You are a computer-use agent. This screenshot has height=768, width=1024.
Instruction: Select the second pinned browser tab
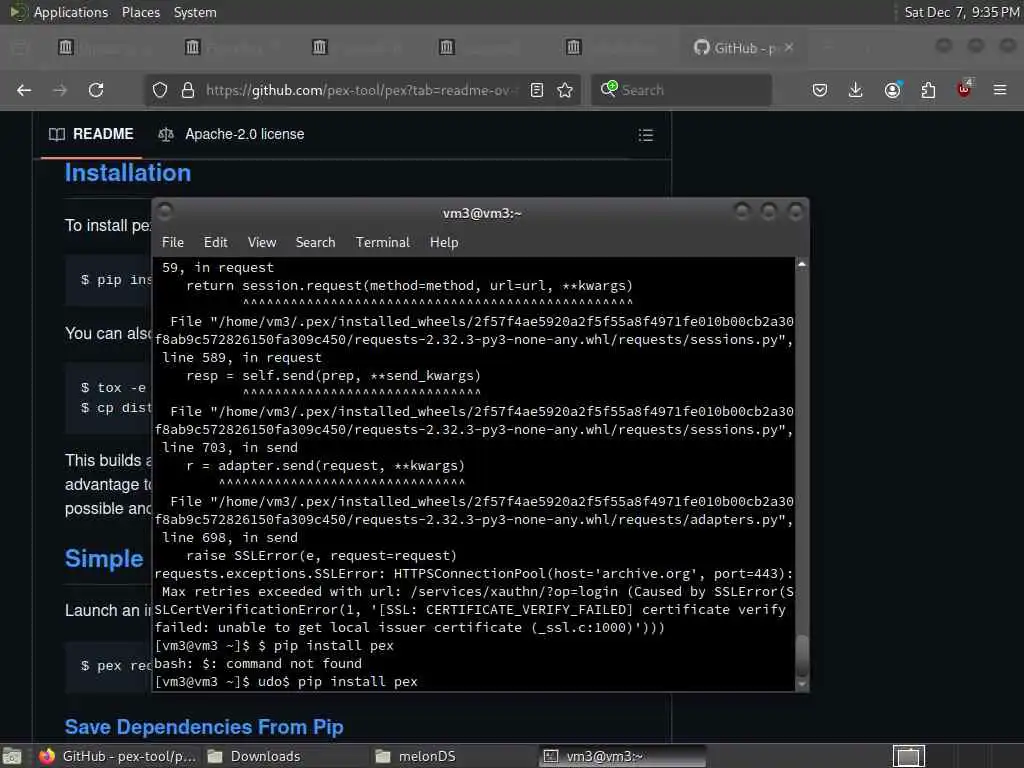(x=193, y=47)
